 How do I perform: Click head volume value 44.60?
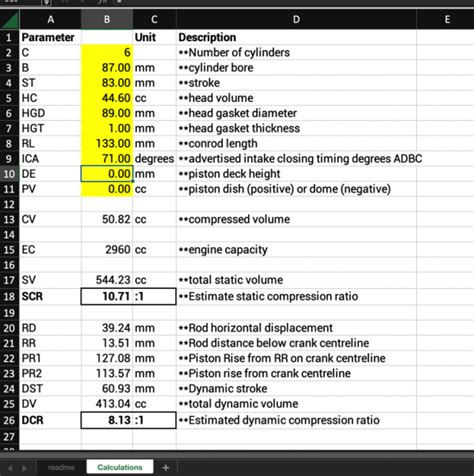pos(107,98)
